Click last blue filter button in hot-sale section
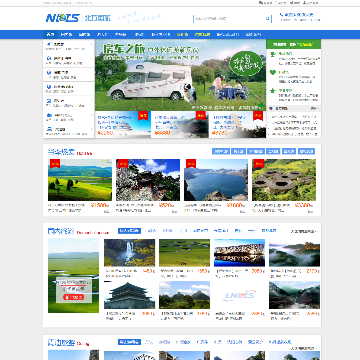The image size is (360, 360). pyautogui.click(x=306, y=151)
